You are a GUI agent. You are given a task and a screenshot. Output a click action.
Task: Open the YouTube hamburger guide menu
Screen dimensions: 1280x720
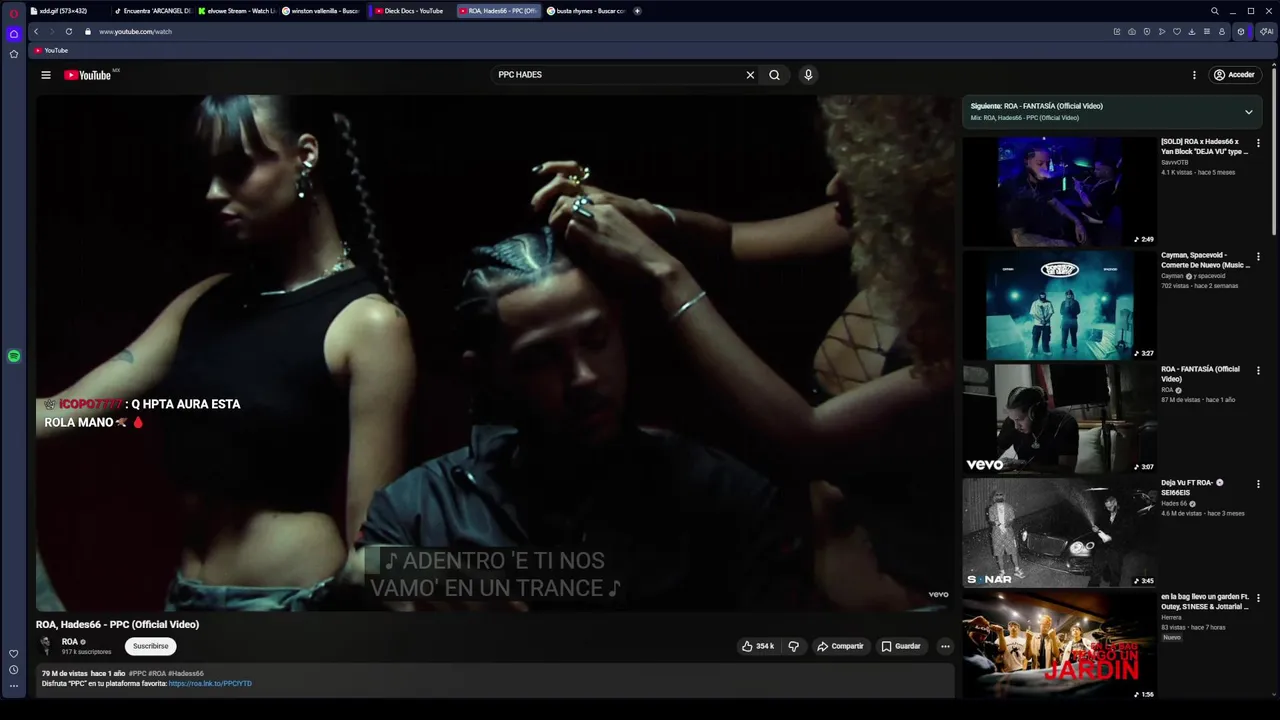tap(45, 75)
